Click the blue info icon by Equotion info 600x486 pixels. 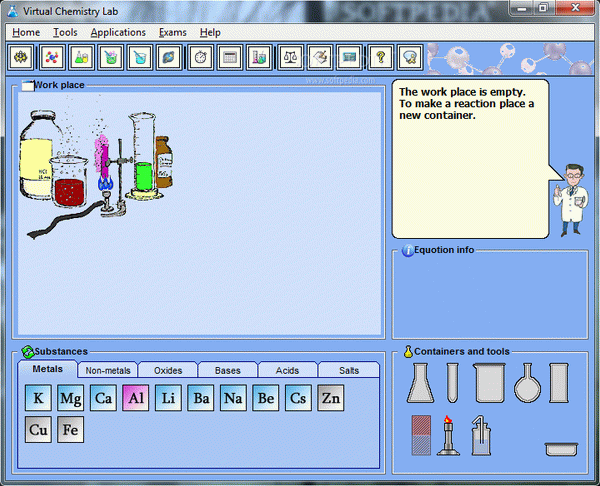coord(408,251)
